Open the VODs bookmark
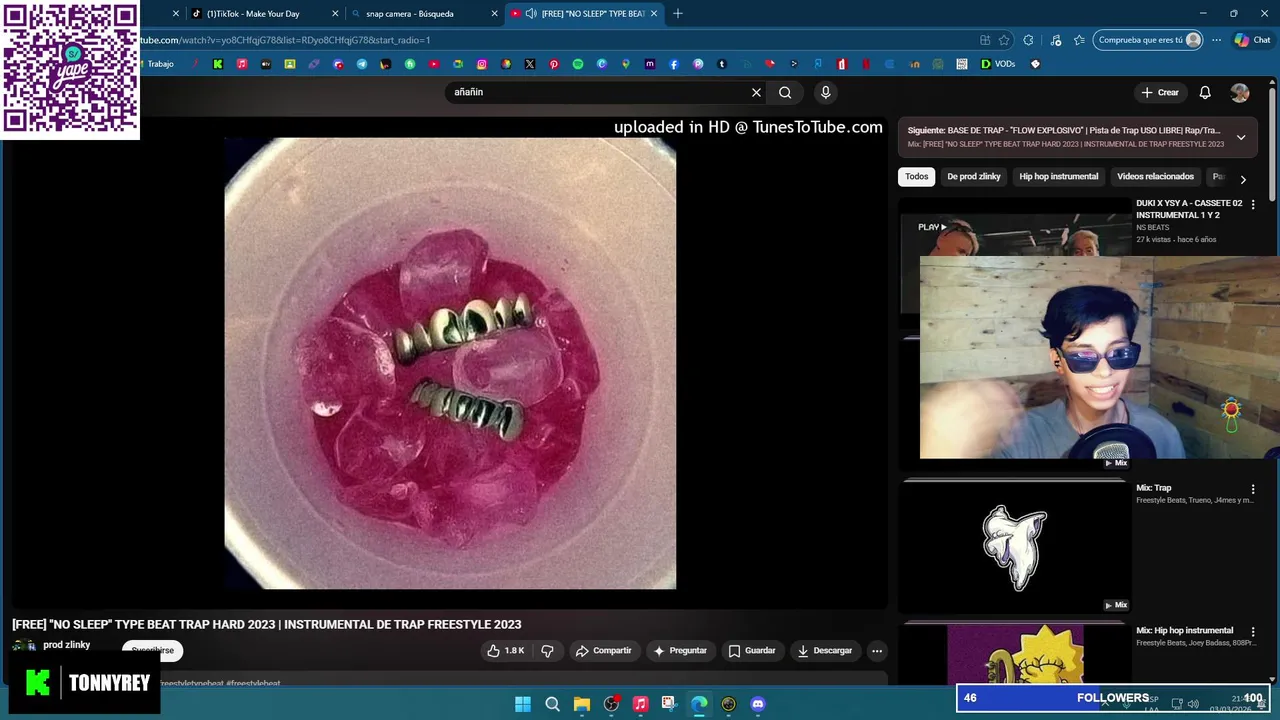This screenshot has width=1280, height=720. [x=998, y=64]
